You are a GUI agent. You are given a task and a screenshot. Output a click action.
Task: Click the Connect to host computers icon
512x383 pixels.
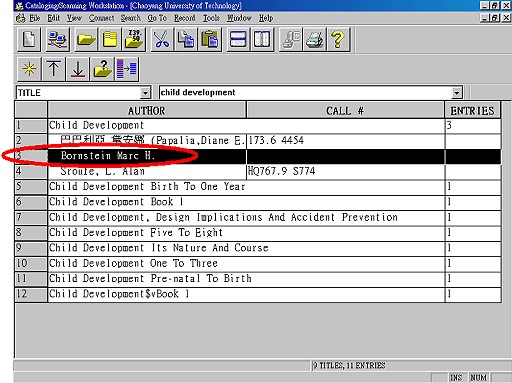coord(58,40)
